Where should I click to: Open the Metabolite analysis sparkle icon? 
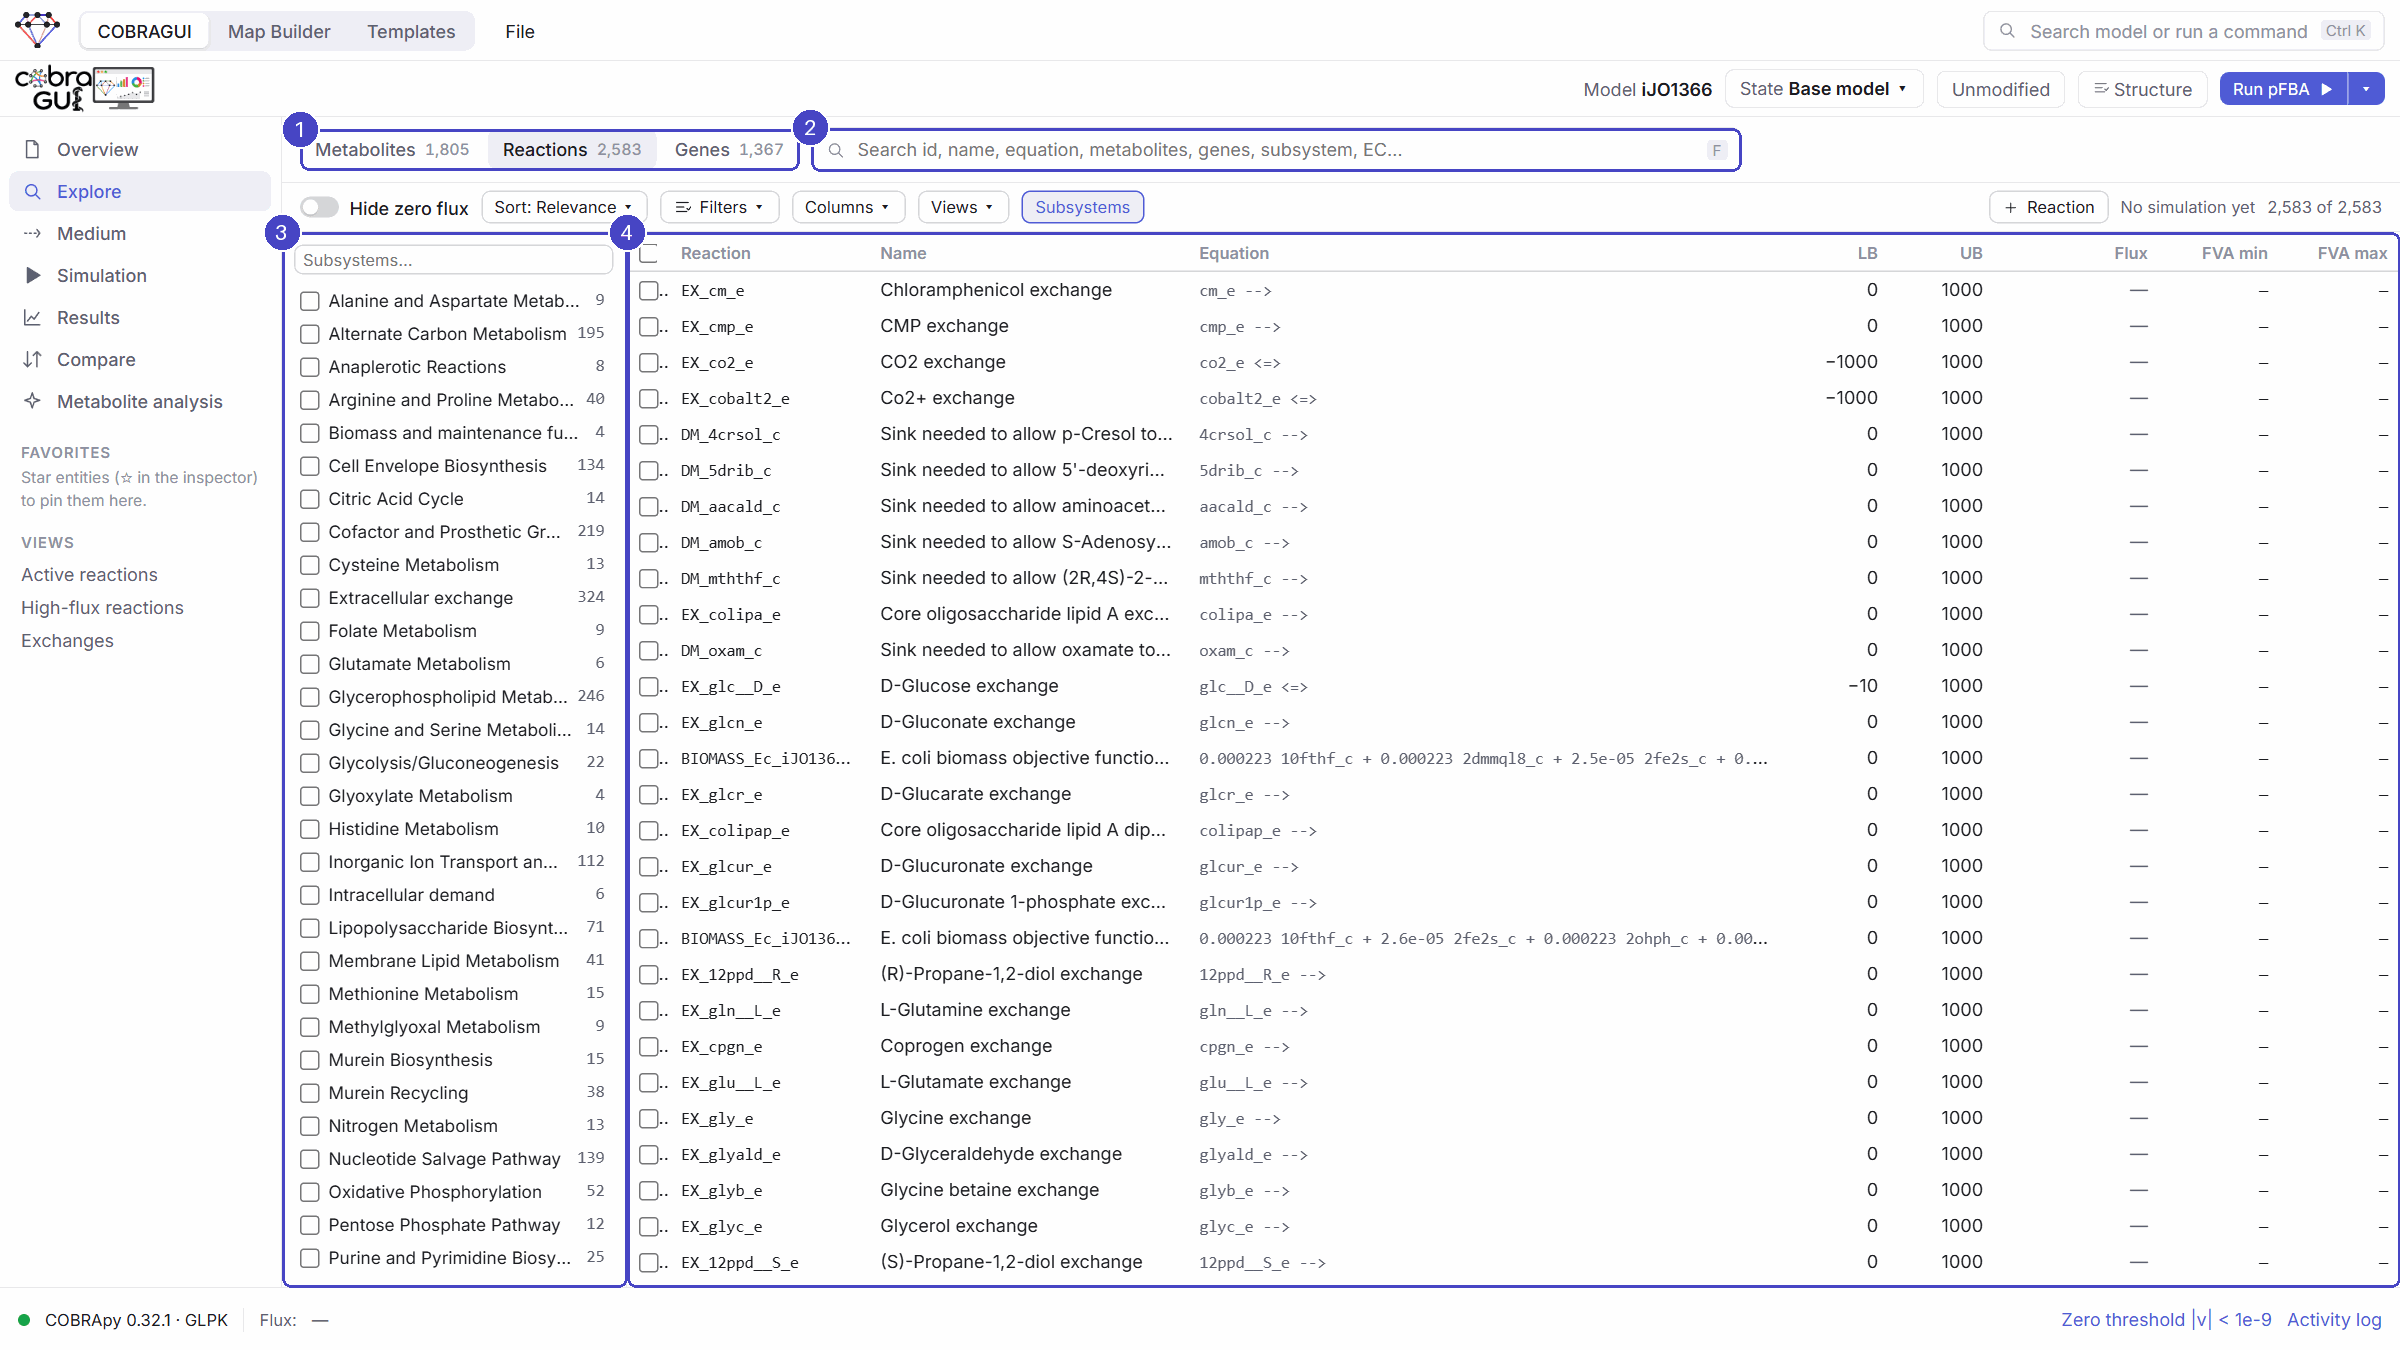[32, 401]
